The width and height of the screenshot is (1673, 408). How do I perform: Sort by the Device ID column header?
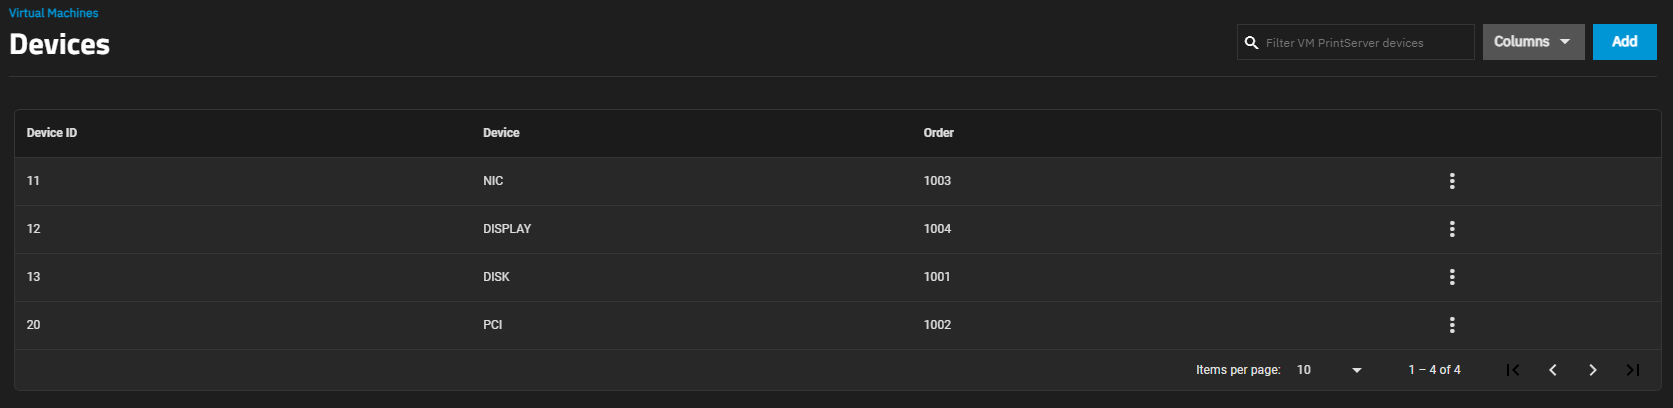pos(52,133)
